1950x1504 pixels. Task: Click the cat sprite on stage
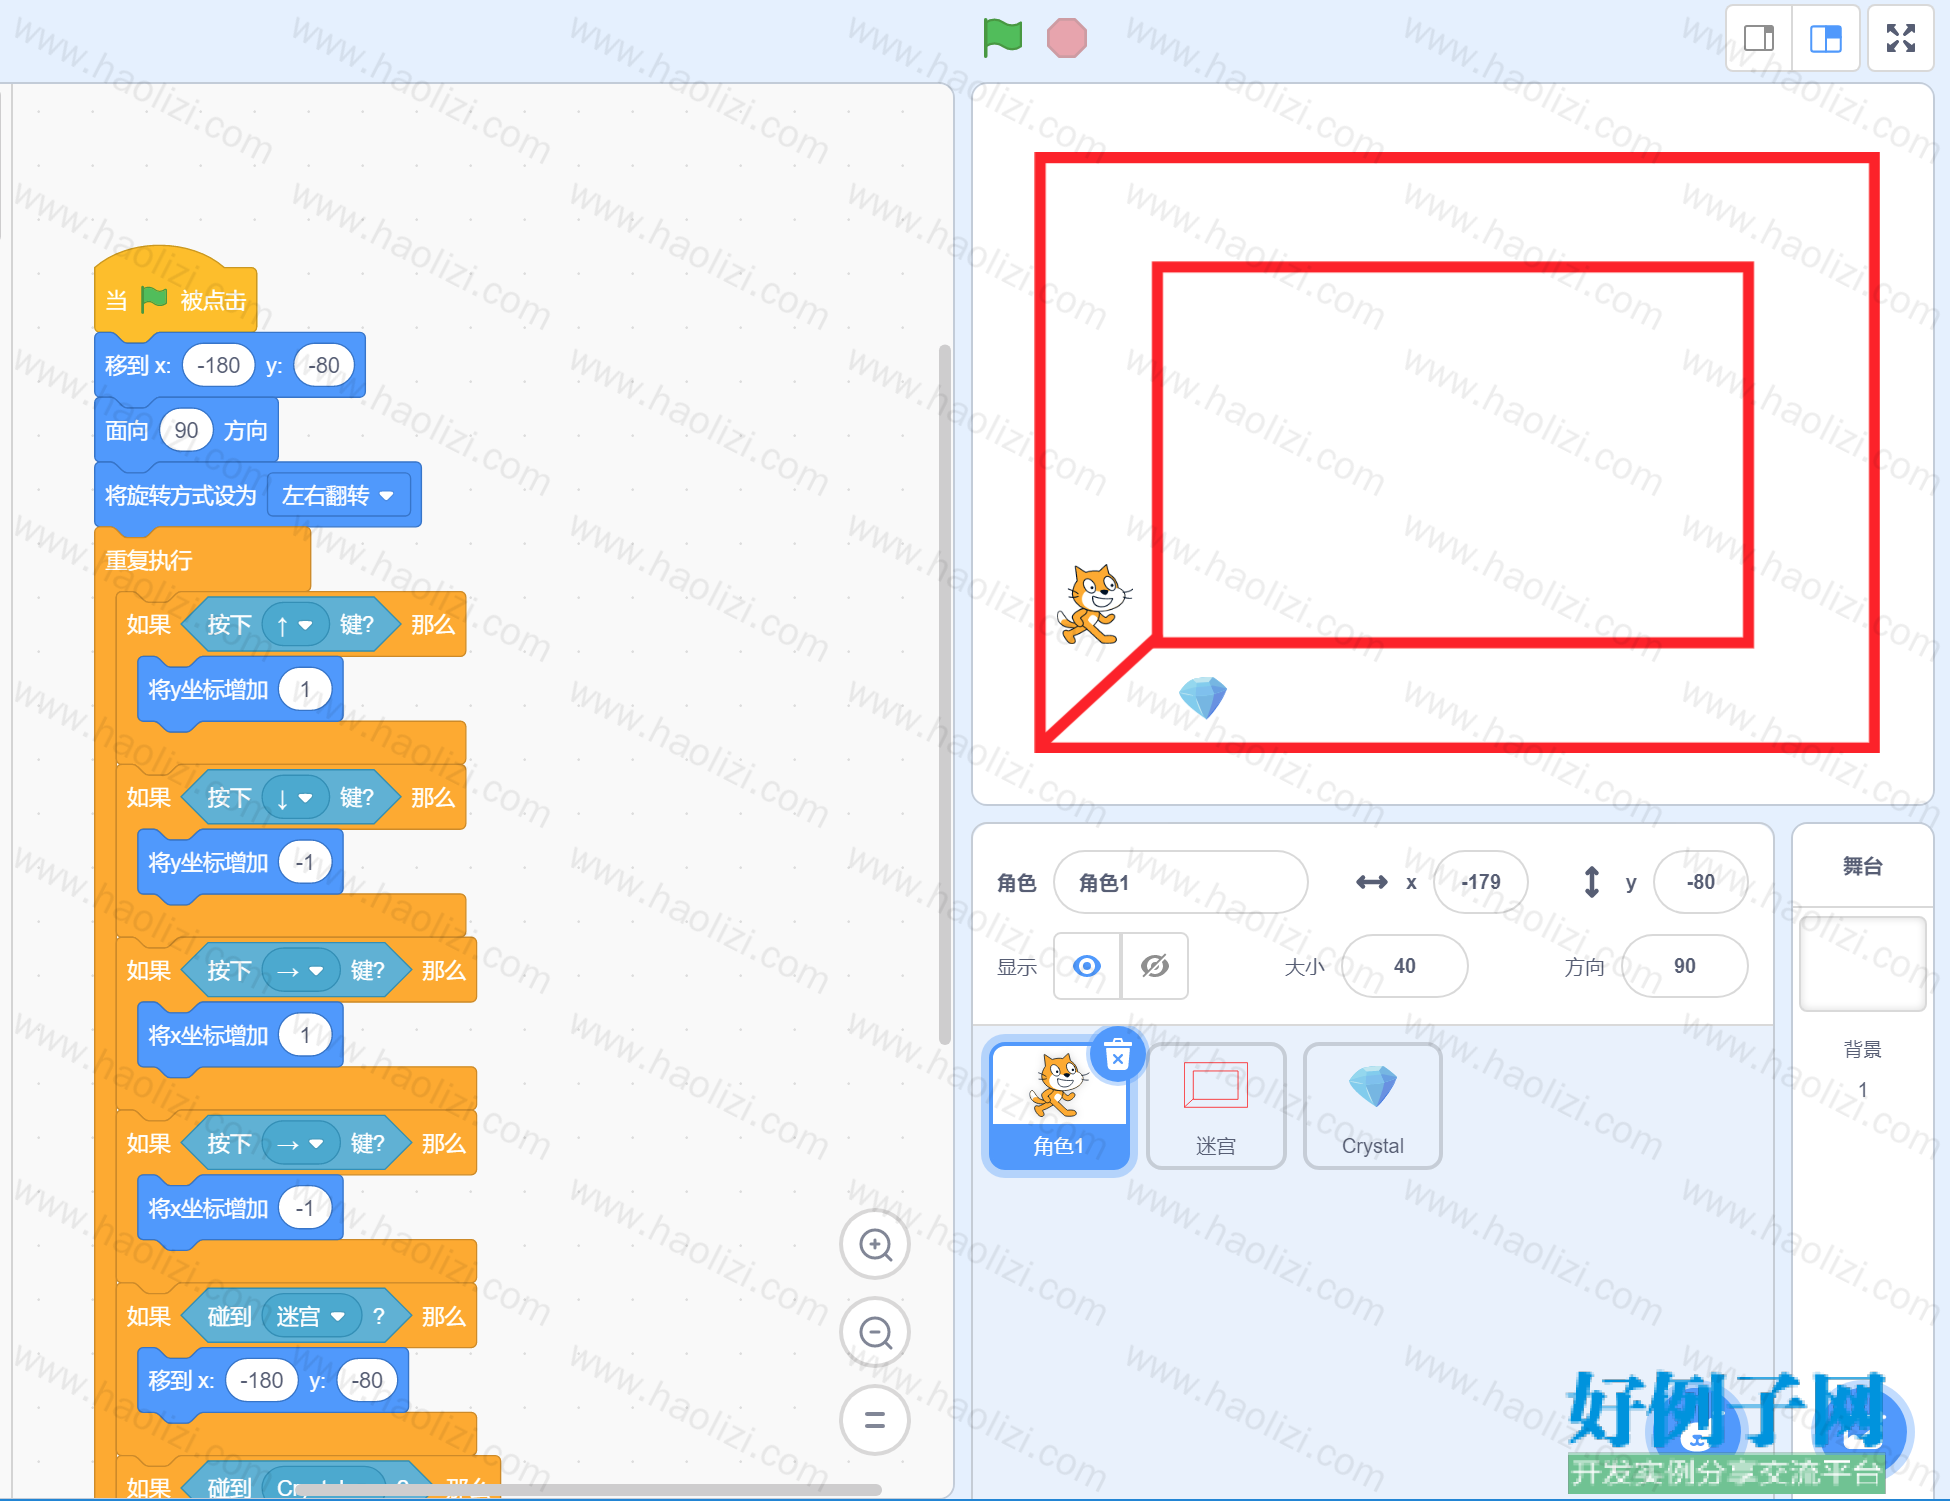[1094, 605]
